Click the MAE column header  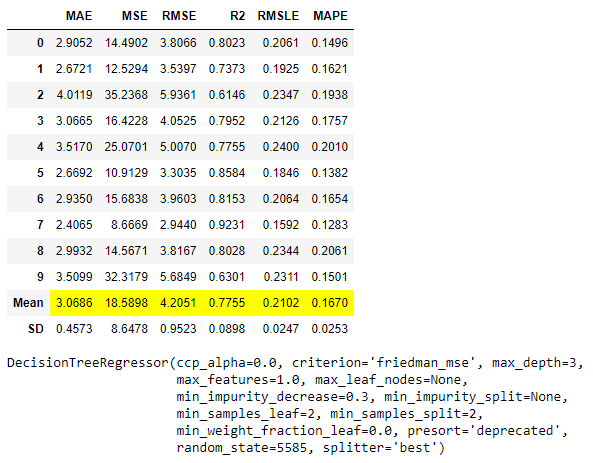coord(79,16)
